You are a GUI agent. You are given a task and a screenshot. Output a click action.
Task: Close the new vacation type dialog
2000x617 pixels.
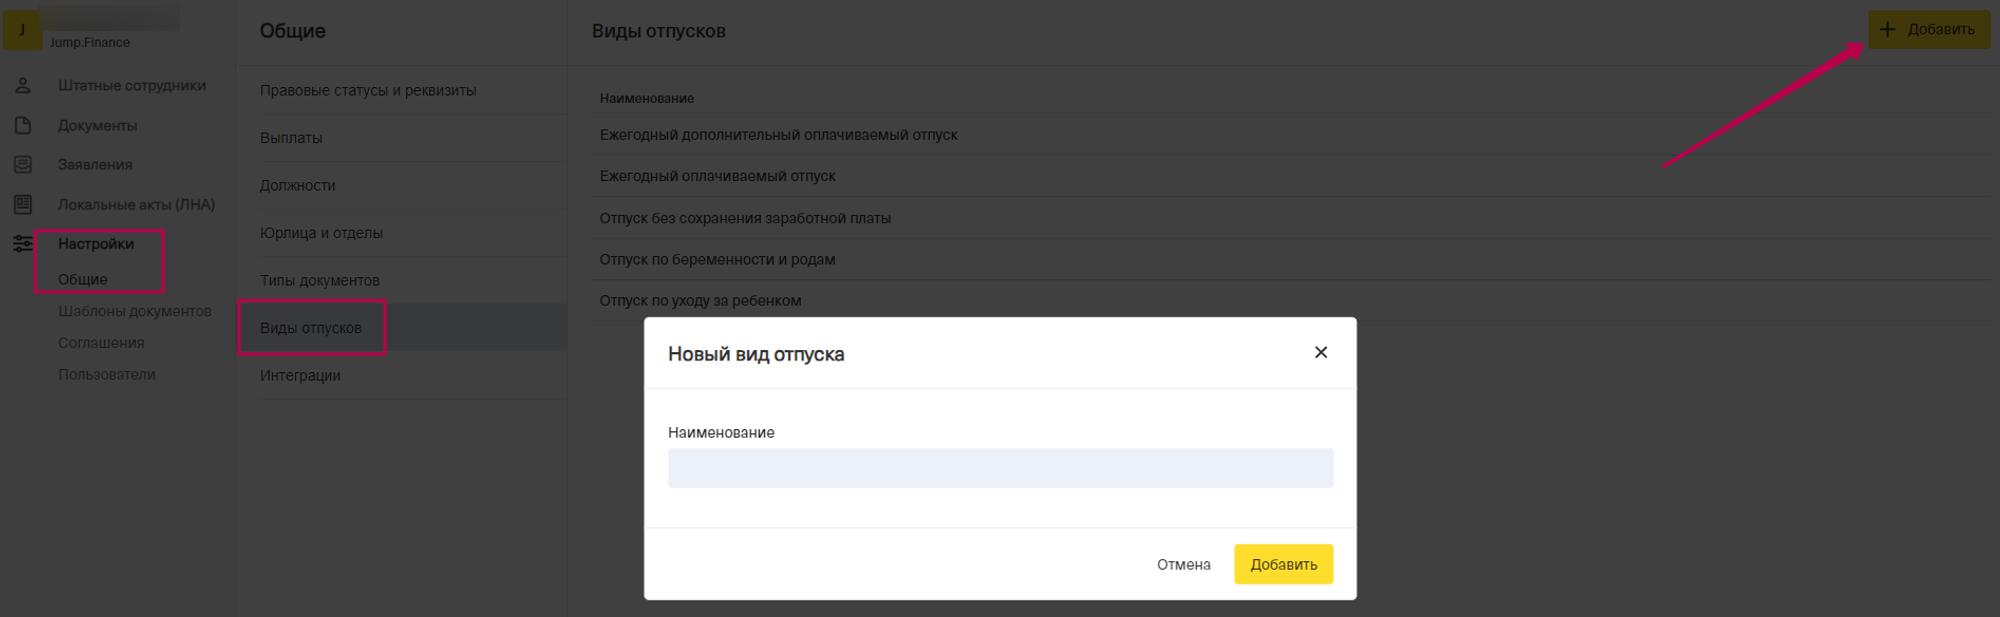tap(1320, 352)
